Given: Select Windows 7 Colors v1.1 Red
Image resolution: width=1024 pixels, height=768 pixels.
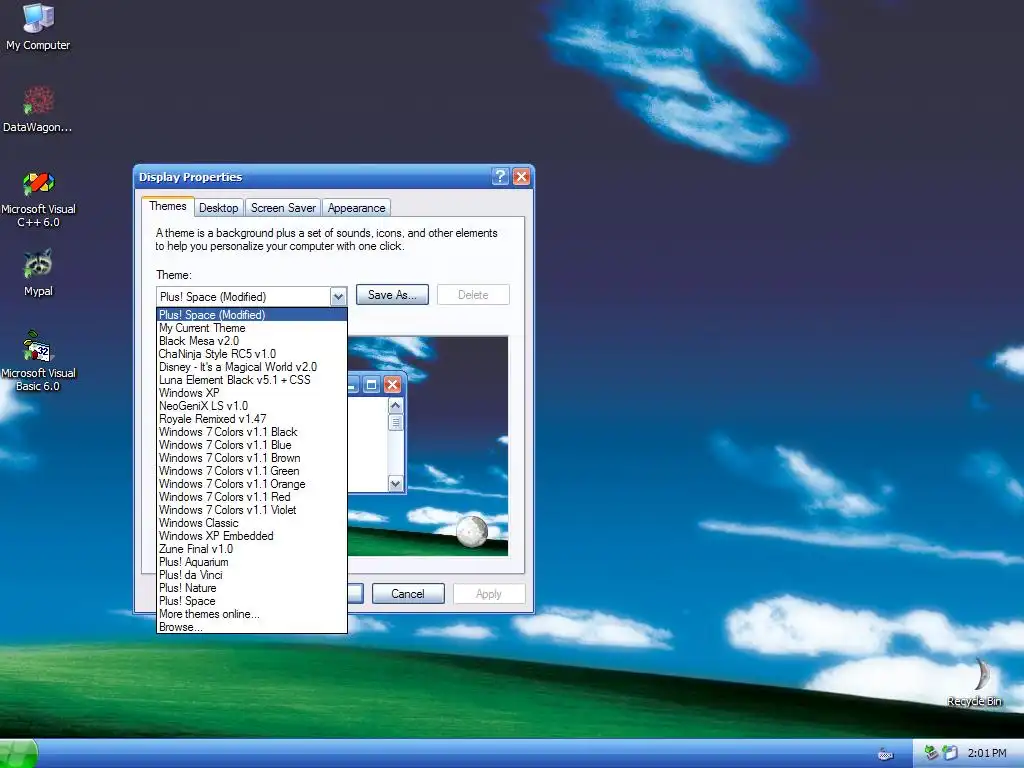Looking at the screenshot, I should click(x=251, y=497).
